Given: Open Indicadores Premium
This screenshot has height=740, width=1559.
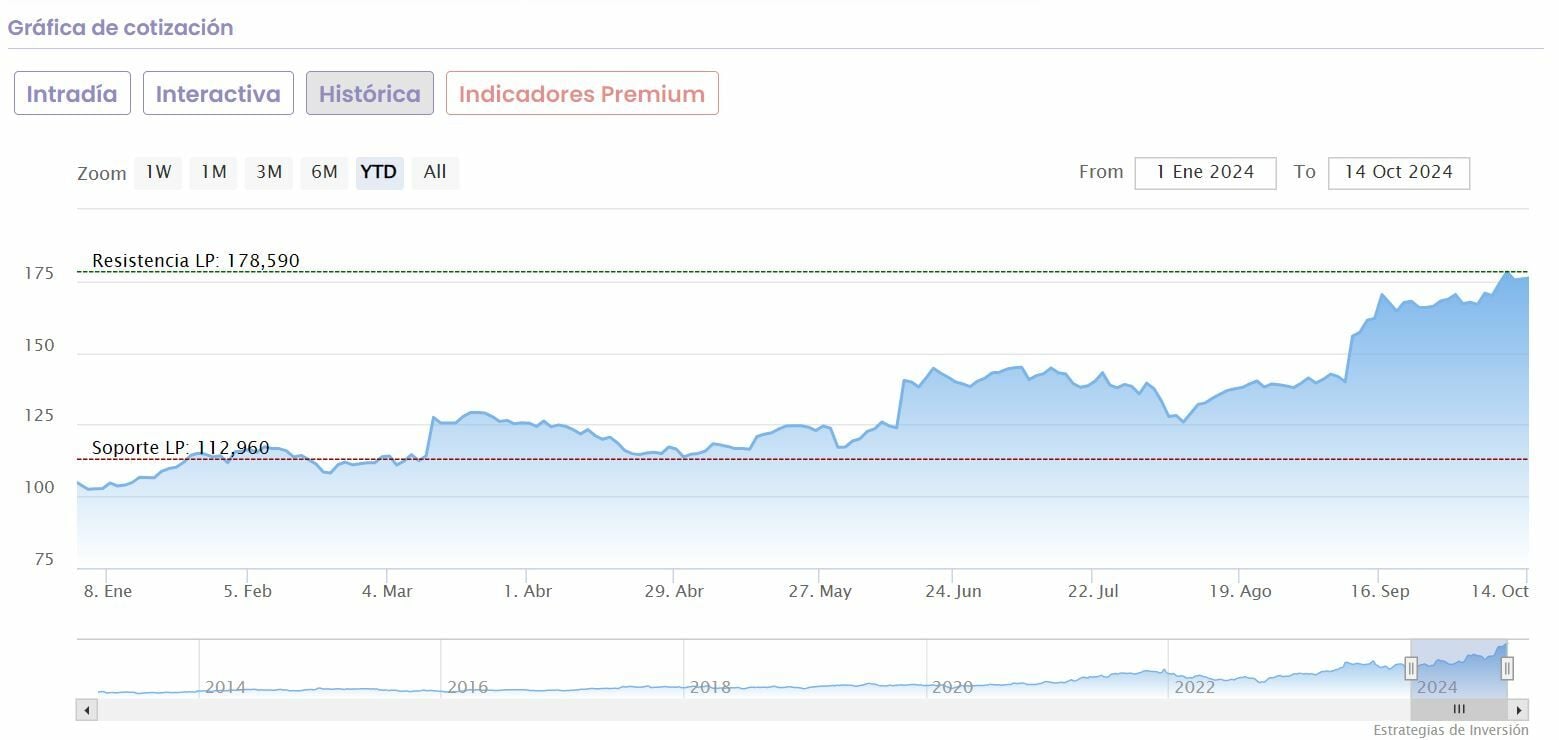Looking at the screenshot, I should click(582, 94).
